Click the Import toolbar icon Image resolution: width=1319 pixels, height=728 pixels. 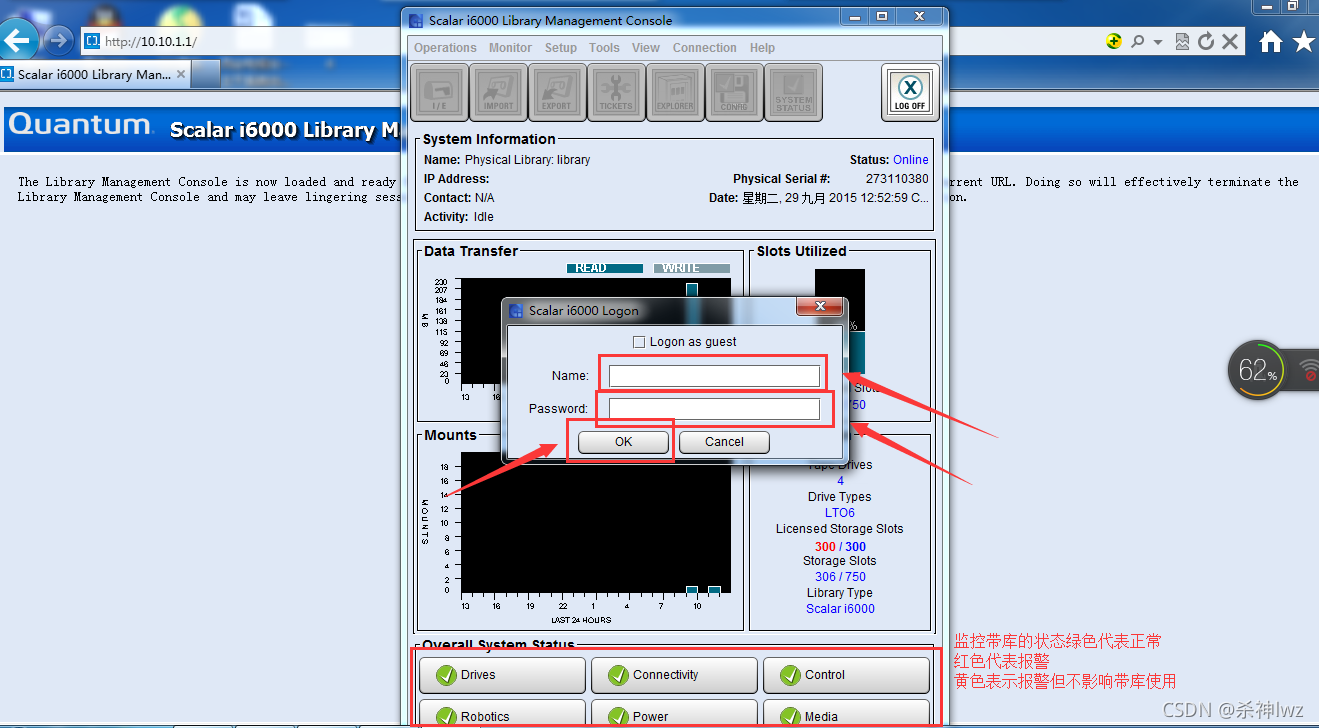[498, 93]
